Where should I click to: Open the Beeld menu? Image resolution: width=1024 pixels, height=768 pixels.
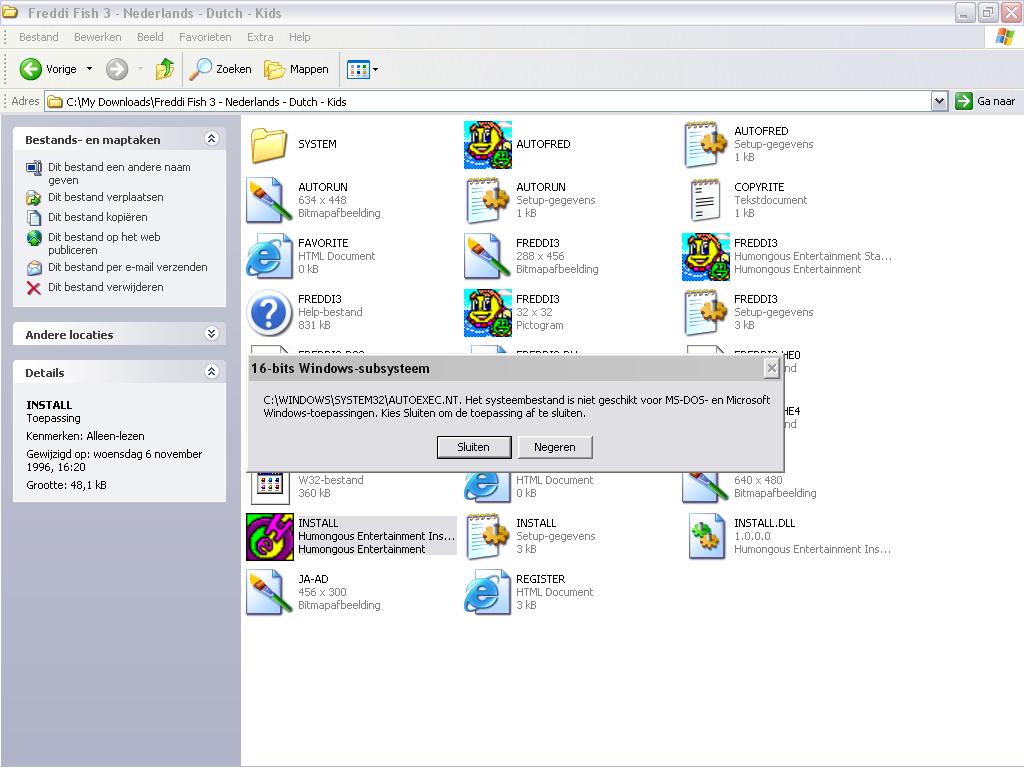coord(150,37)
